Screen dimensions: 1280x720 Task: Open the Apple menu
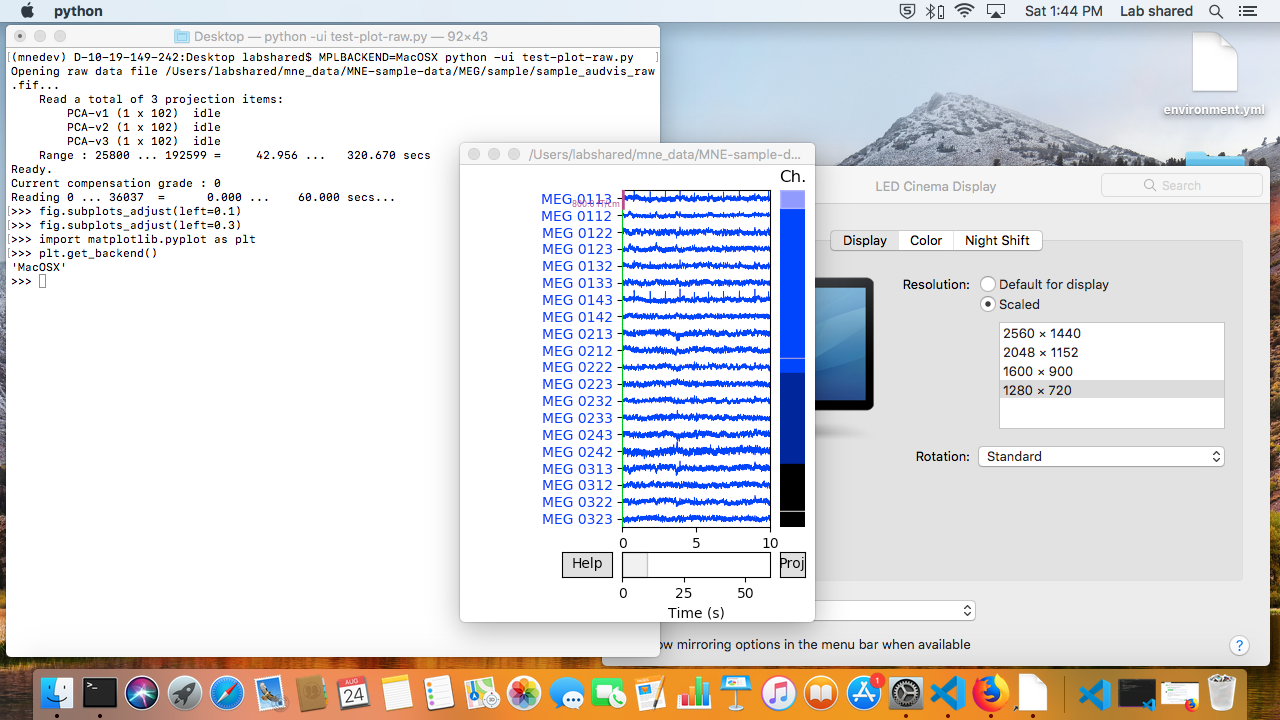[x=27, y=11]
